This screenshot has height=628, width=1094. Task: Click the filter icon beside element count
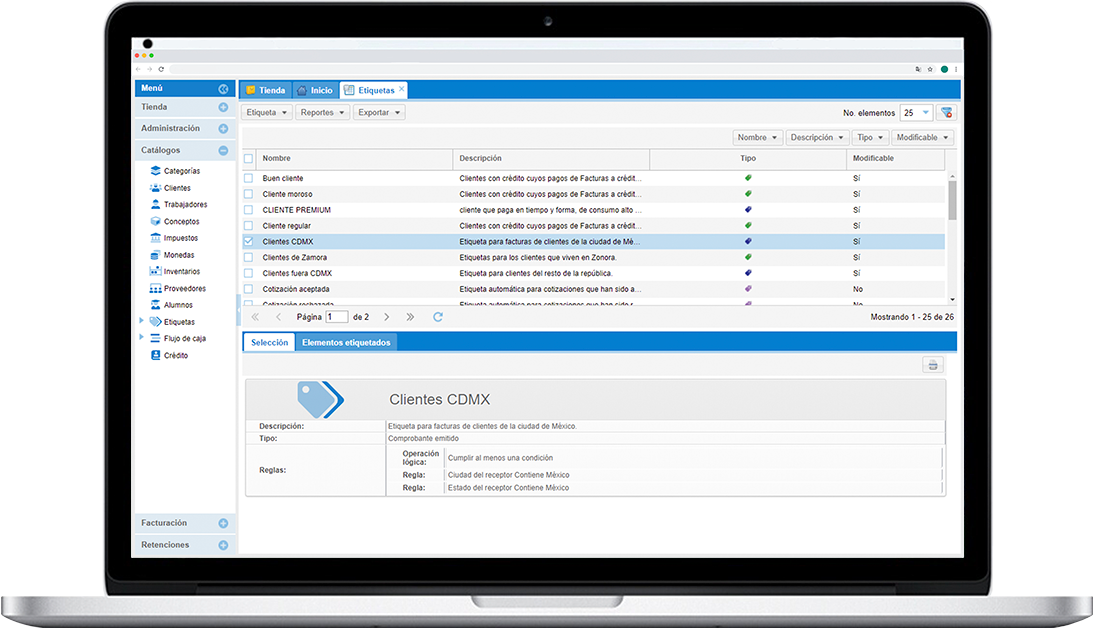click(x=946, y=113)
